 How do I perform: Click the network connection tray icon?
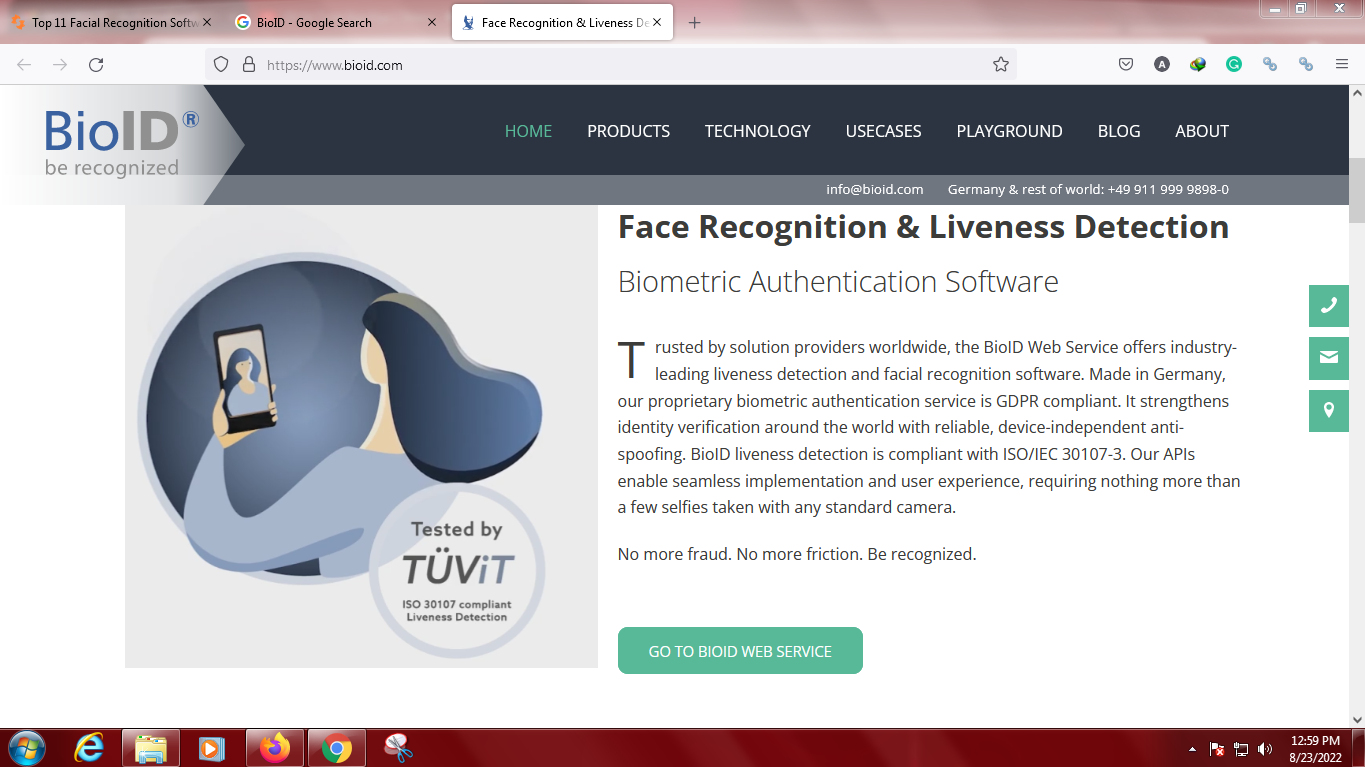1241,748
